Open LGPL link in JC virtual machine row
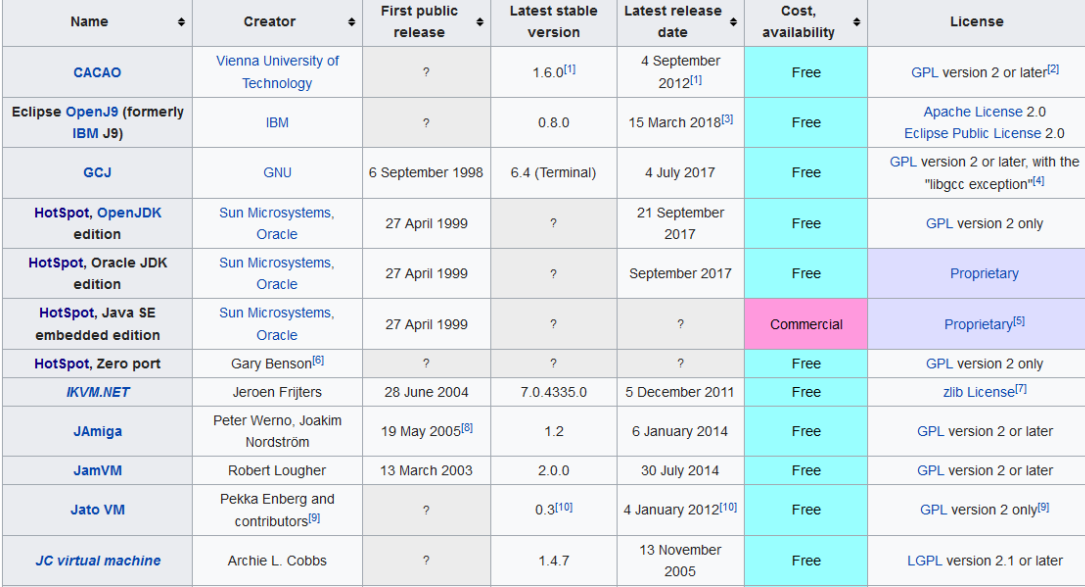The height and width of the screenshot is (587, 1085). click(924, 561)
